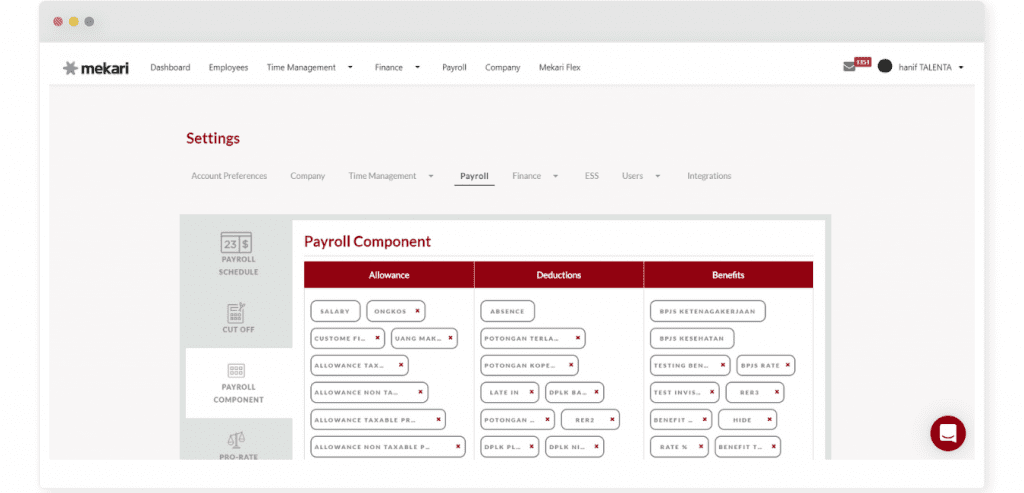The image size is (1024, 493).
Task: Open the chat support bubble
Action: pos(948,433)
